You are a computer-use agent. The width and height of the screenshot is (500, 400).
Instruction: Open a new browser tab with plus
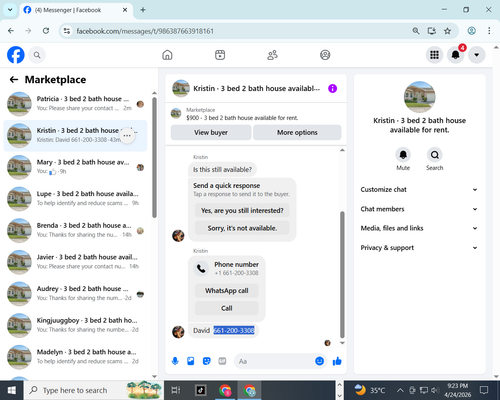pos(143,10)
